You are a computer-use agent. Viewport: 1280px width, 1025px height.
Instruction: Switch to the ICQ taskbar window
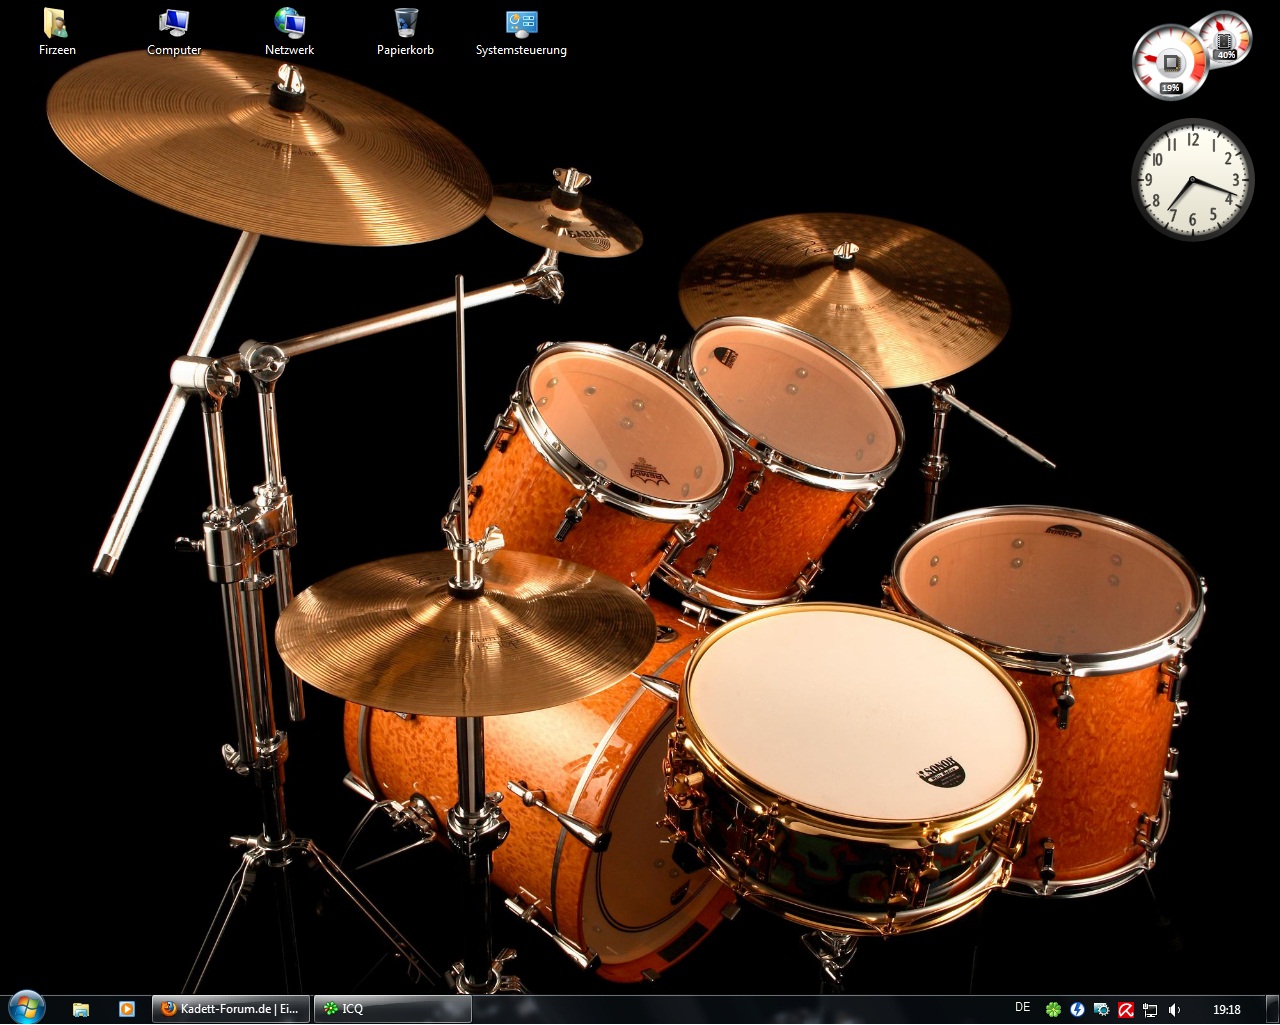point(392,1009)
